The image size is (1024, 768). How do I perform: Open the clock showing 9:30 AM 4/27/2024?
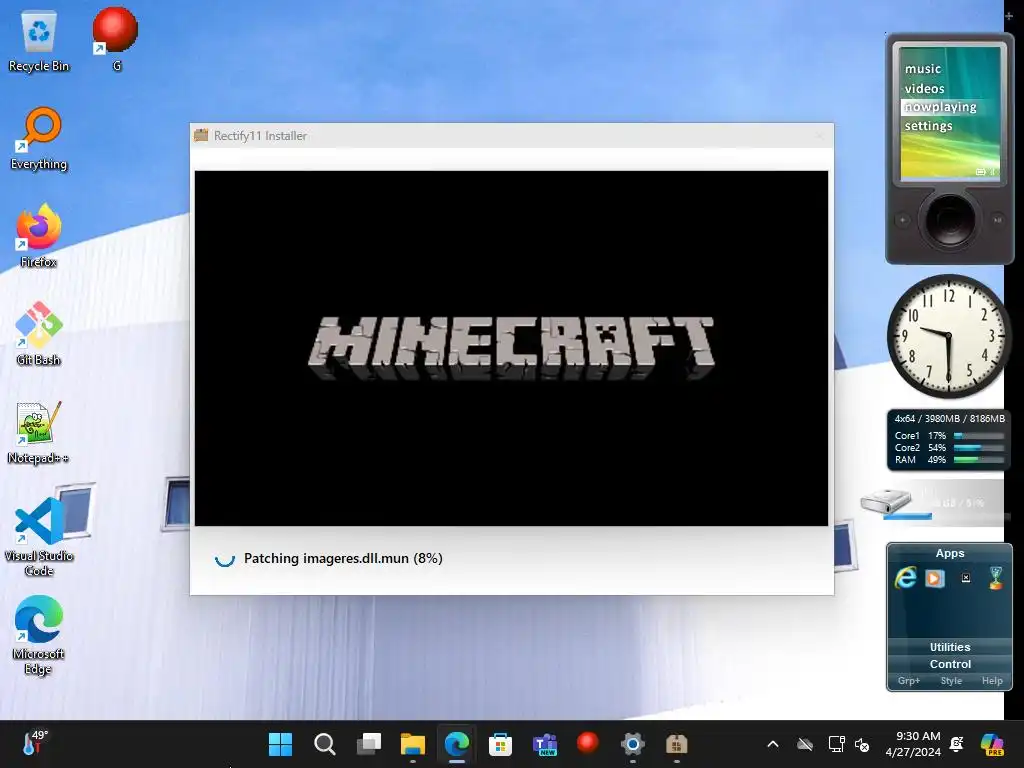pos(913,744)
